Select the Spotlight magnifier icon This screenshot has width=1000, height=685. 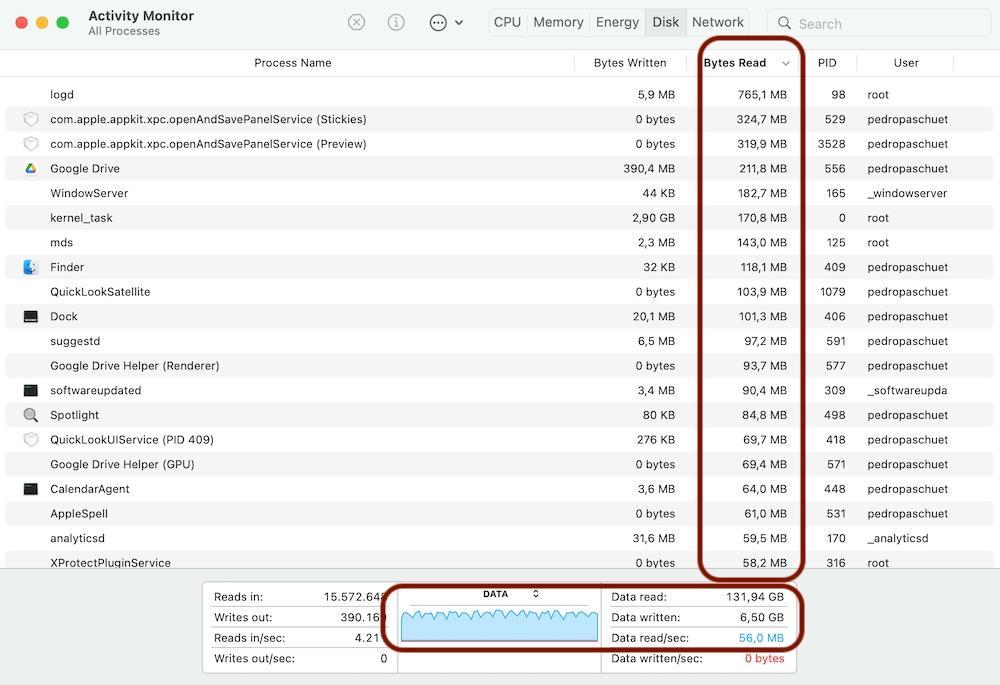31,415
